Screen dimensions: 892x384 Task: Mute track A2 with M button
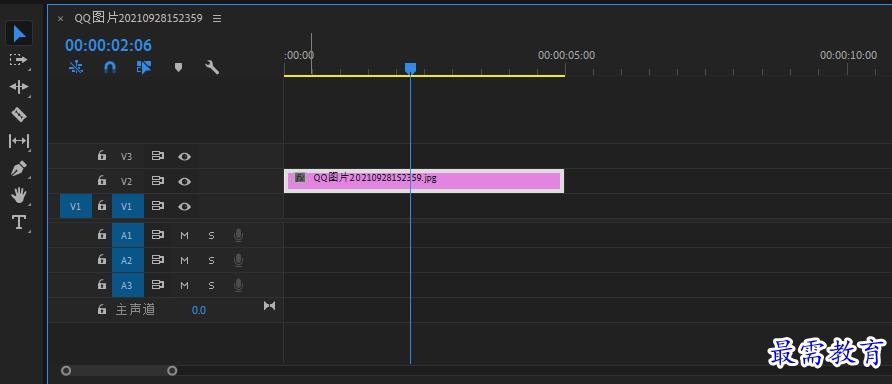pyautogui.click(x=184, y=261)
